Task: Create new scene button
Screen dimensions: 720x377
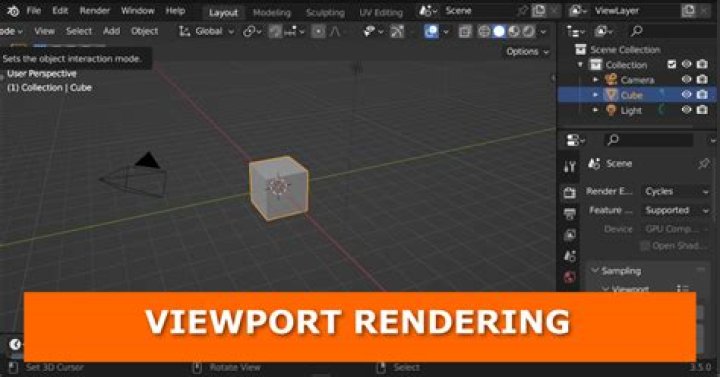Action: coord(539,11)
